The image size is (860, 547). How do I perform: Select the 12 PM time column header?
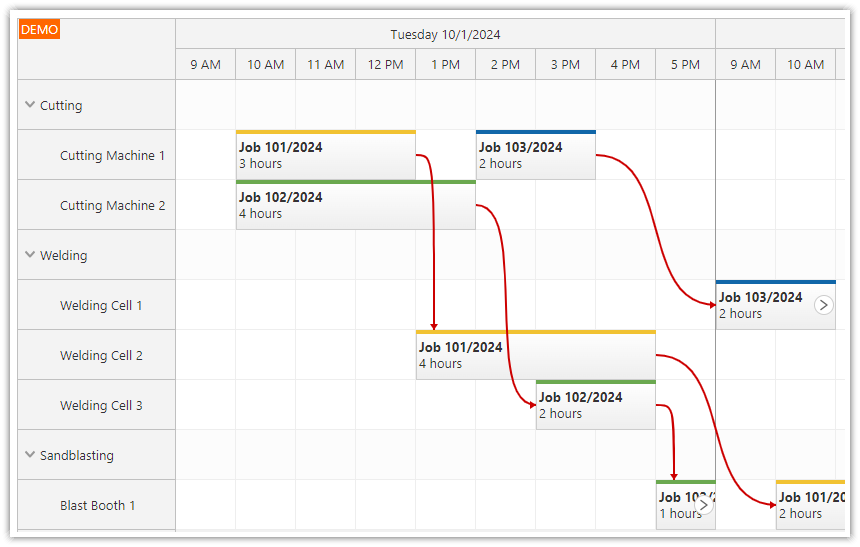385,64
